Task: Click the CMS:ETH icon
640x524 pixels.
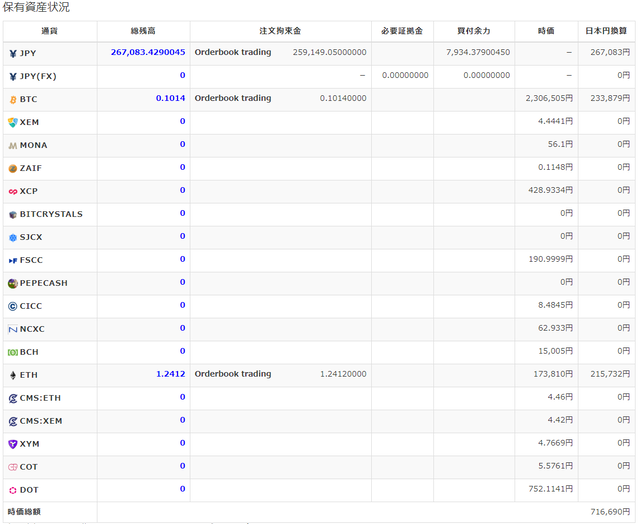Action: point(13,398)
